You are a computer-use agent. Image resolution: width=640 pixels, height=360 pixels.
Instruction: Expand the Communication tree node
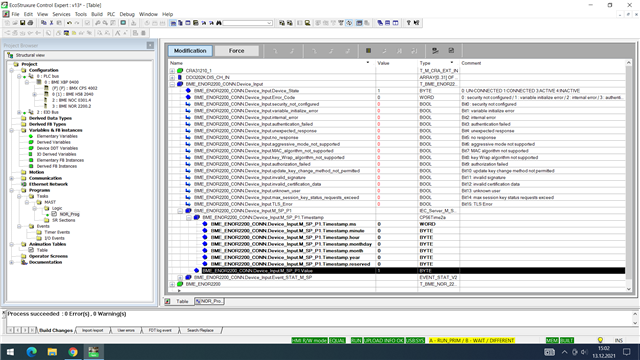(x=12, y=178)
